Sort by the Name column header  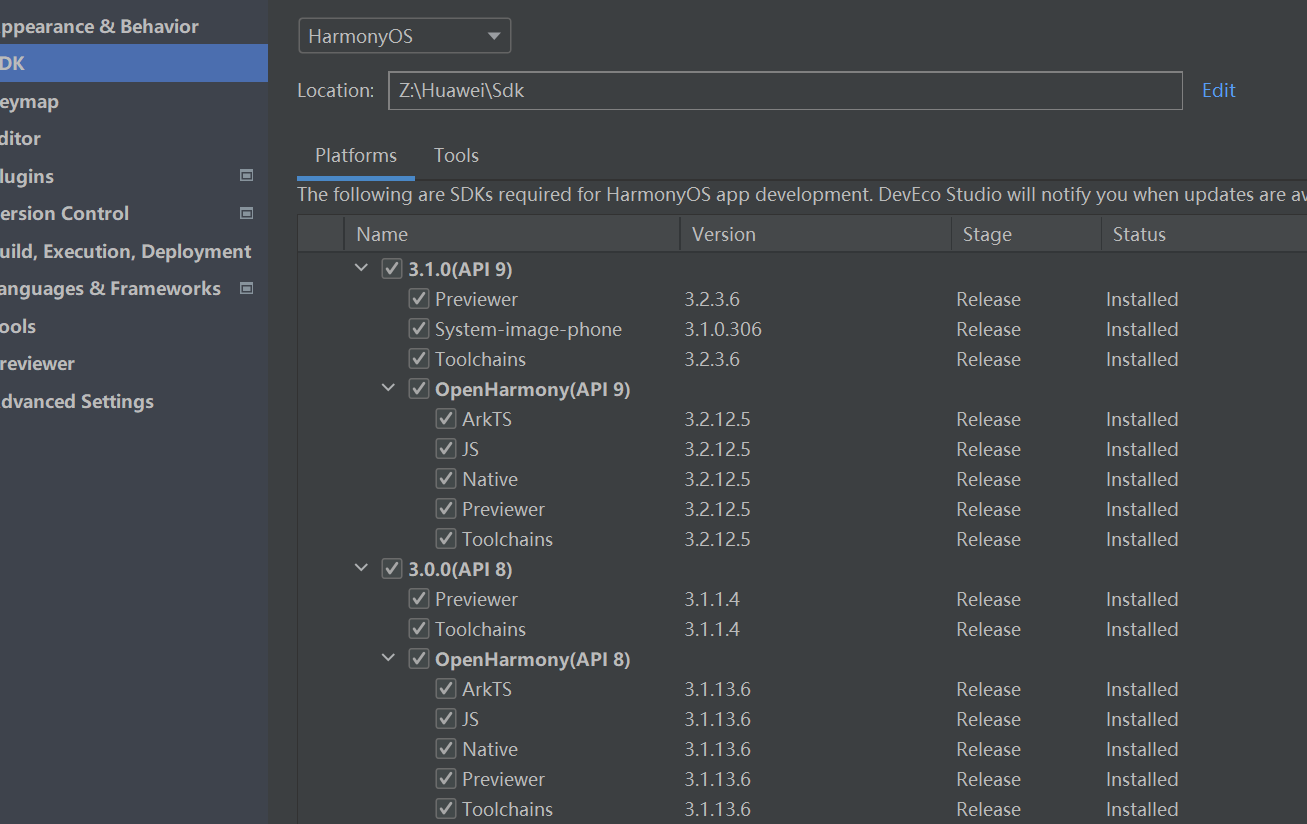tap(512, 234)
